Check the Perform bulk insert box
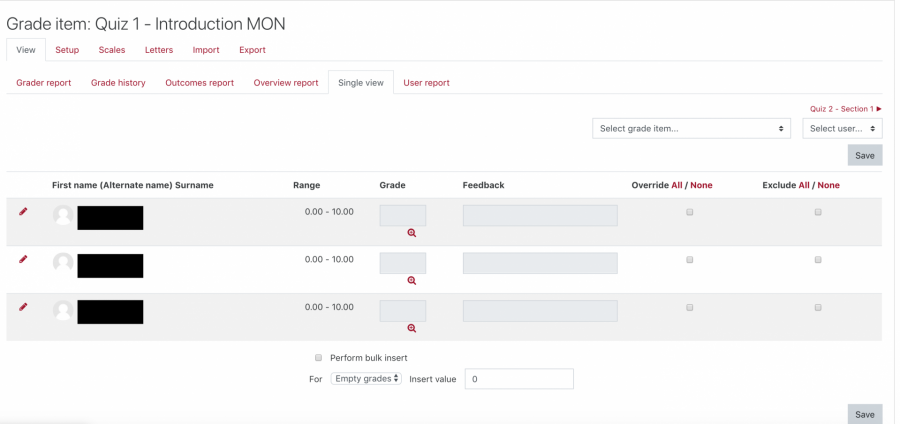This screenshot has height=424, width=900. point(319,357)
